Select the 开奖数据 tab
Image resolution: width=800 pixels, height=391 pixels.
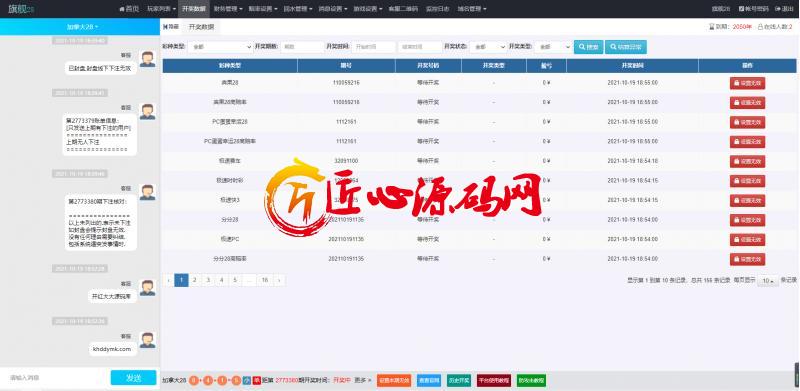pyautogui.click(x=201, y=27)
